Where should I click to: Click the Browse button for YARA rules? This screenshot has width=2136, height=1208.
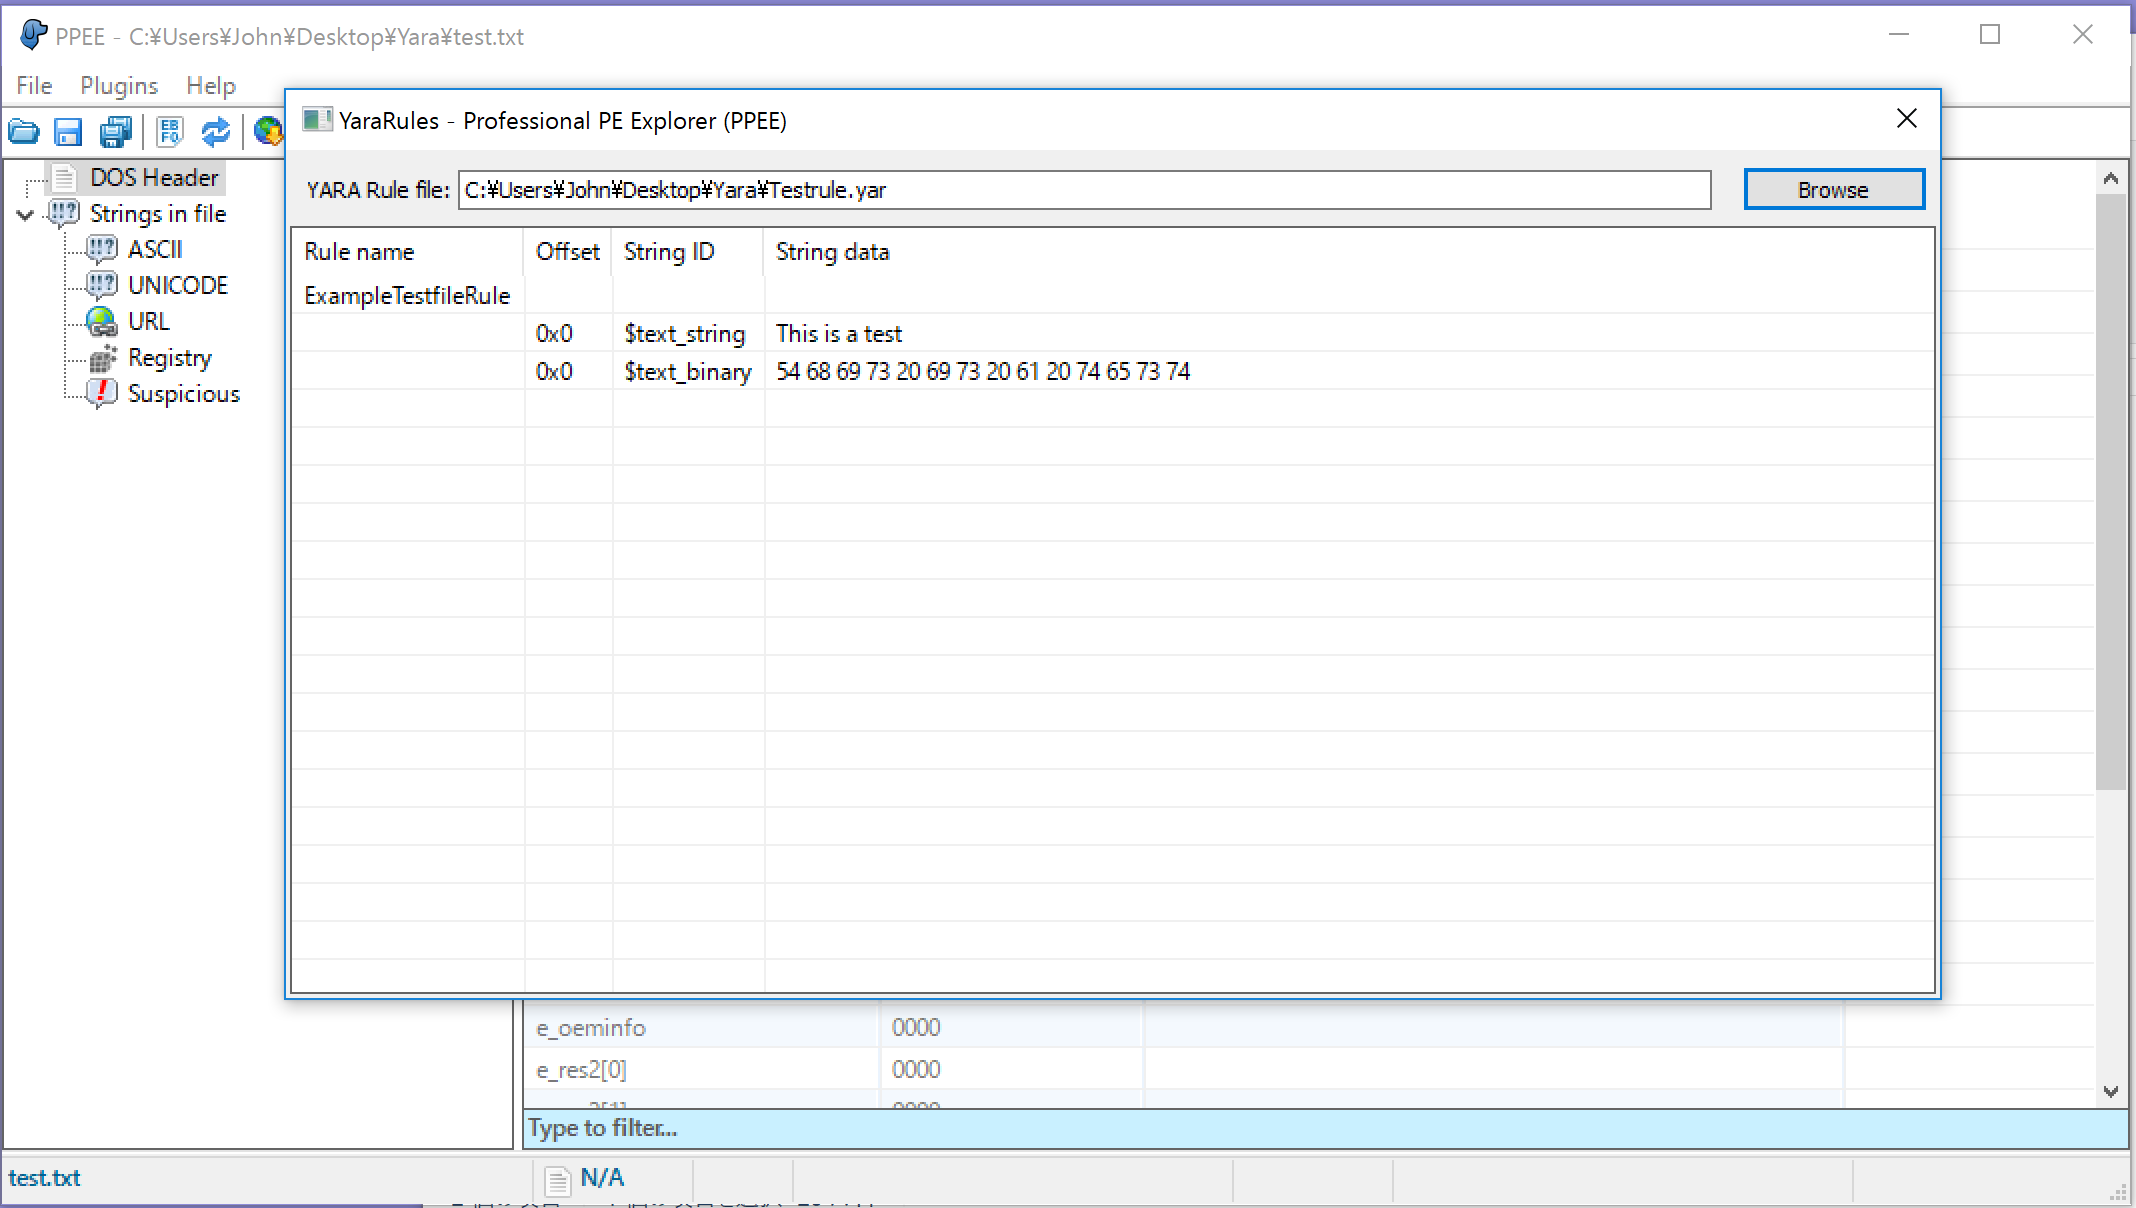pos(1833,189)
